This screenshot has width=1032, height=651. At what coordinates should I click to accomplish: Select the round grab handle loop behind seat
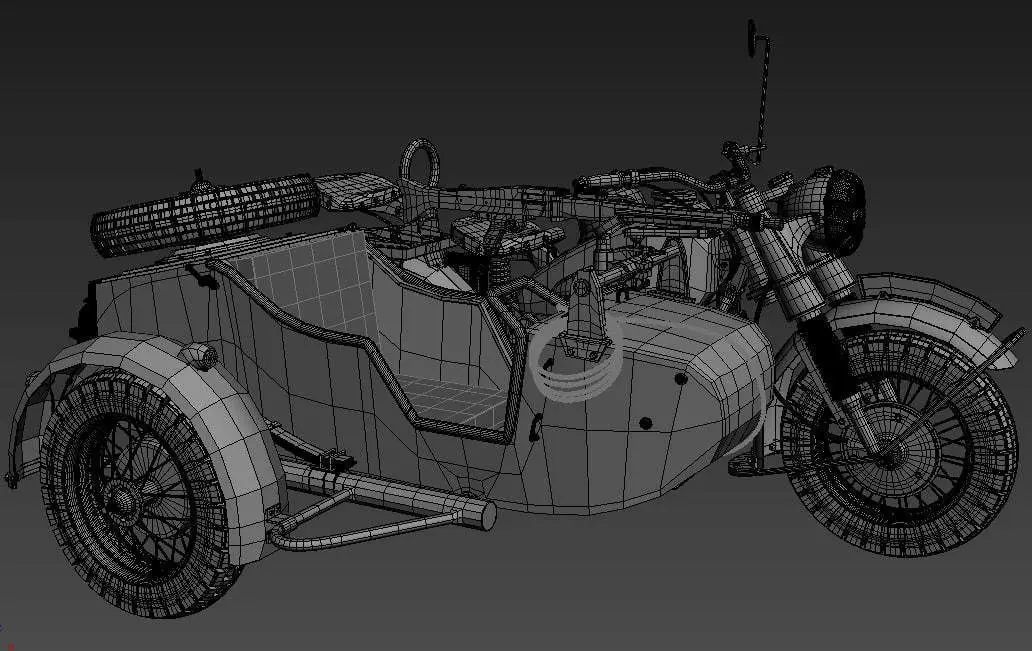419,163
